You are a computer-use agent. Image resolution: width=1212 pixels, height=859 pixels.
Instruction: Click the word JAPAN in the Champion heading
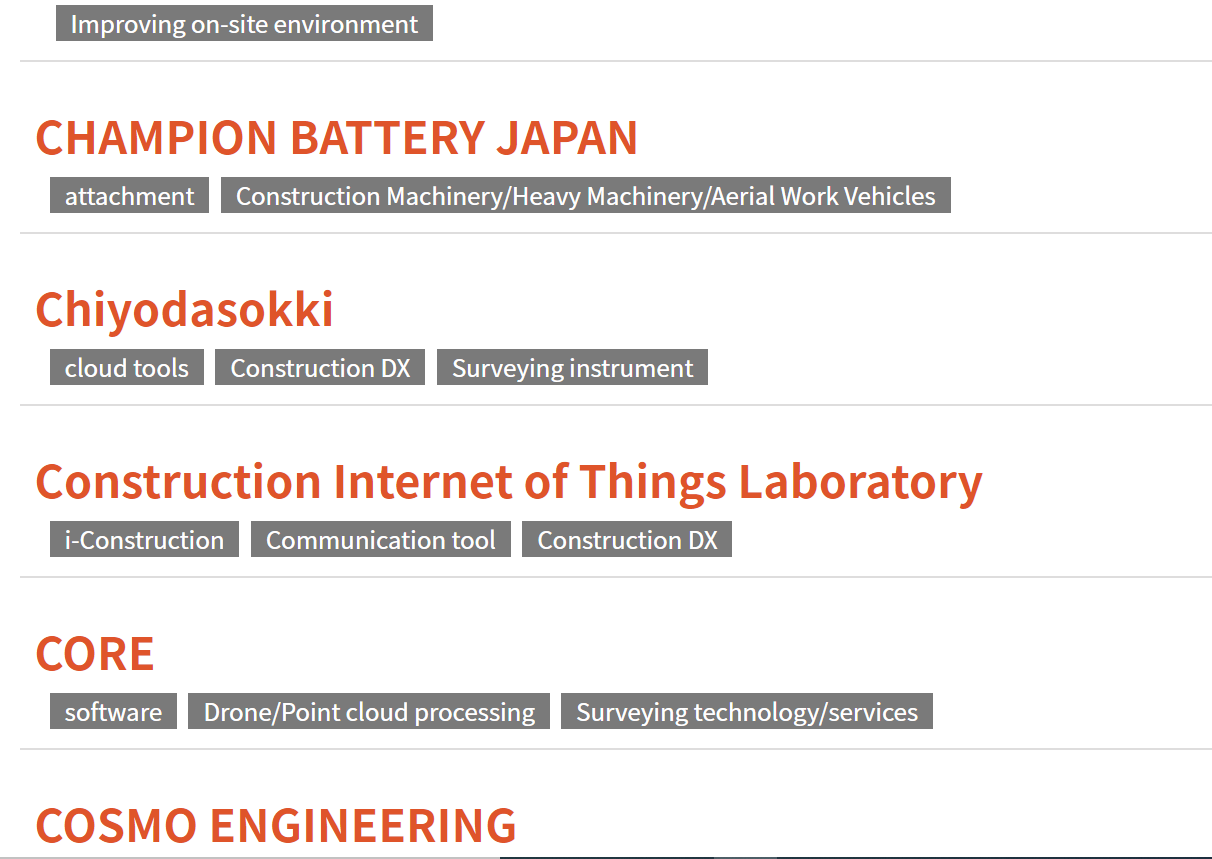[567, 138]
